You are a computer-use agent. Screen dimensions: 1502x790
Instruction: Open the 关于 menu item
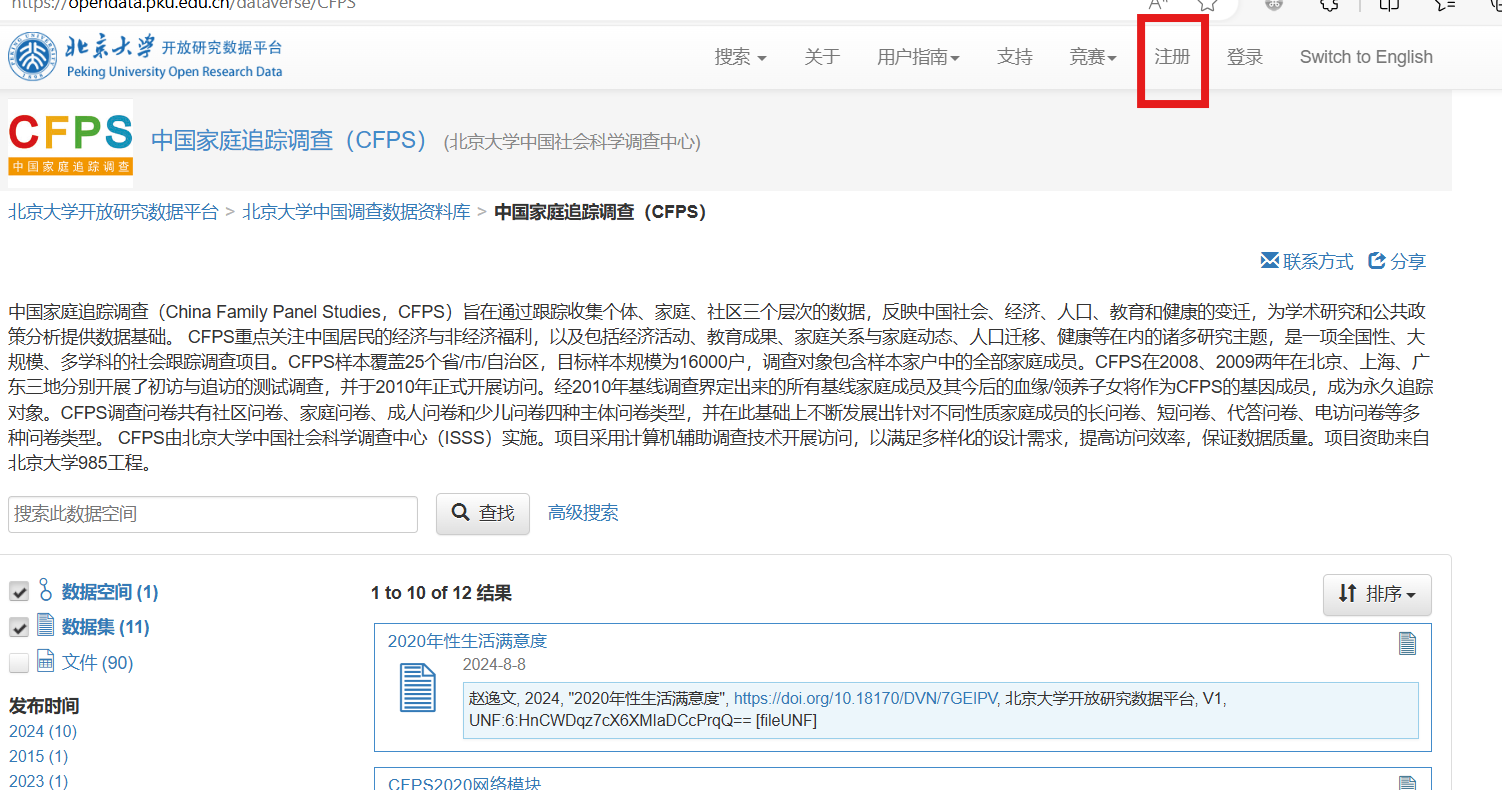(822, 57)
